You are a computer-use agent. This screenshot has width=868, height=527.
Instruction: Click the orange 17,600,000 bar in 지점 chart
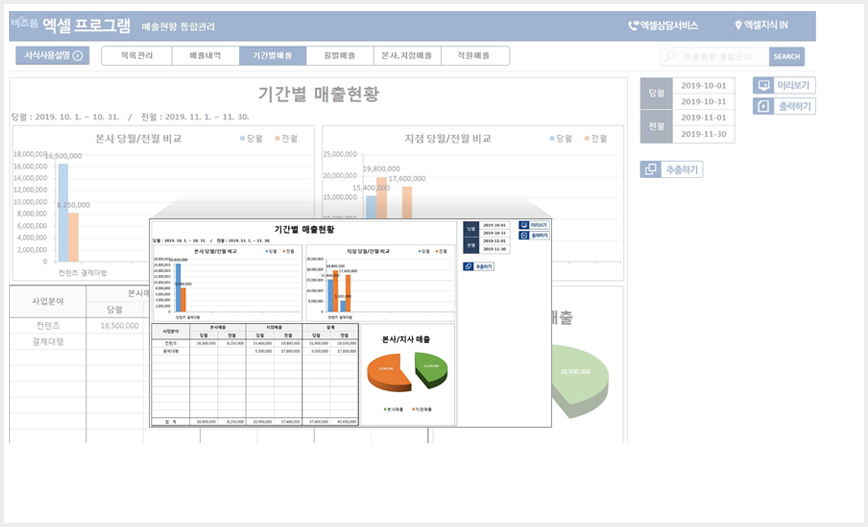[x=407, y=202]
